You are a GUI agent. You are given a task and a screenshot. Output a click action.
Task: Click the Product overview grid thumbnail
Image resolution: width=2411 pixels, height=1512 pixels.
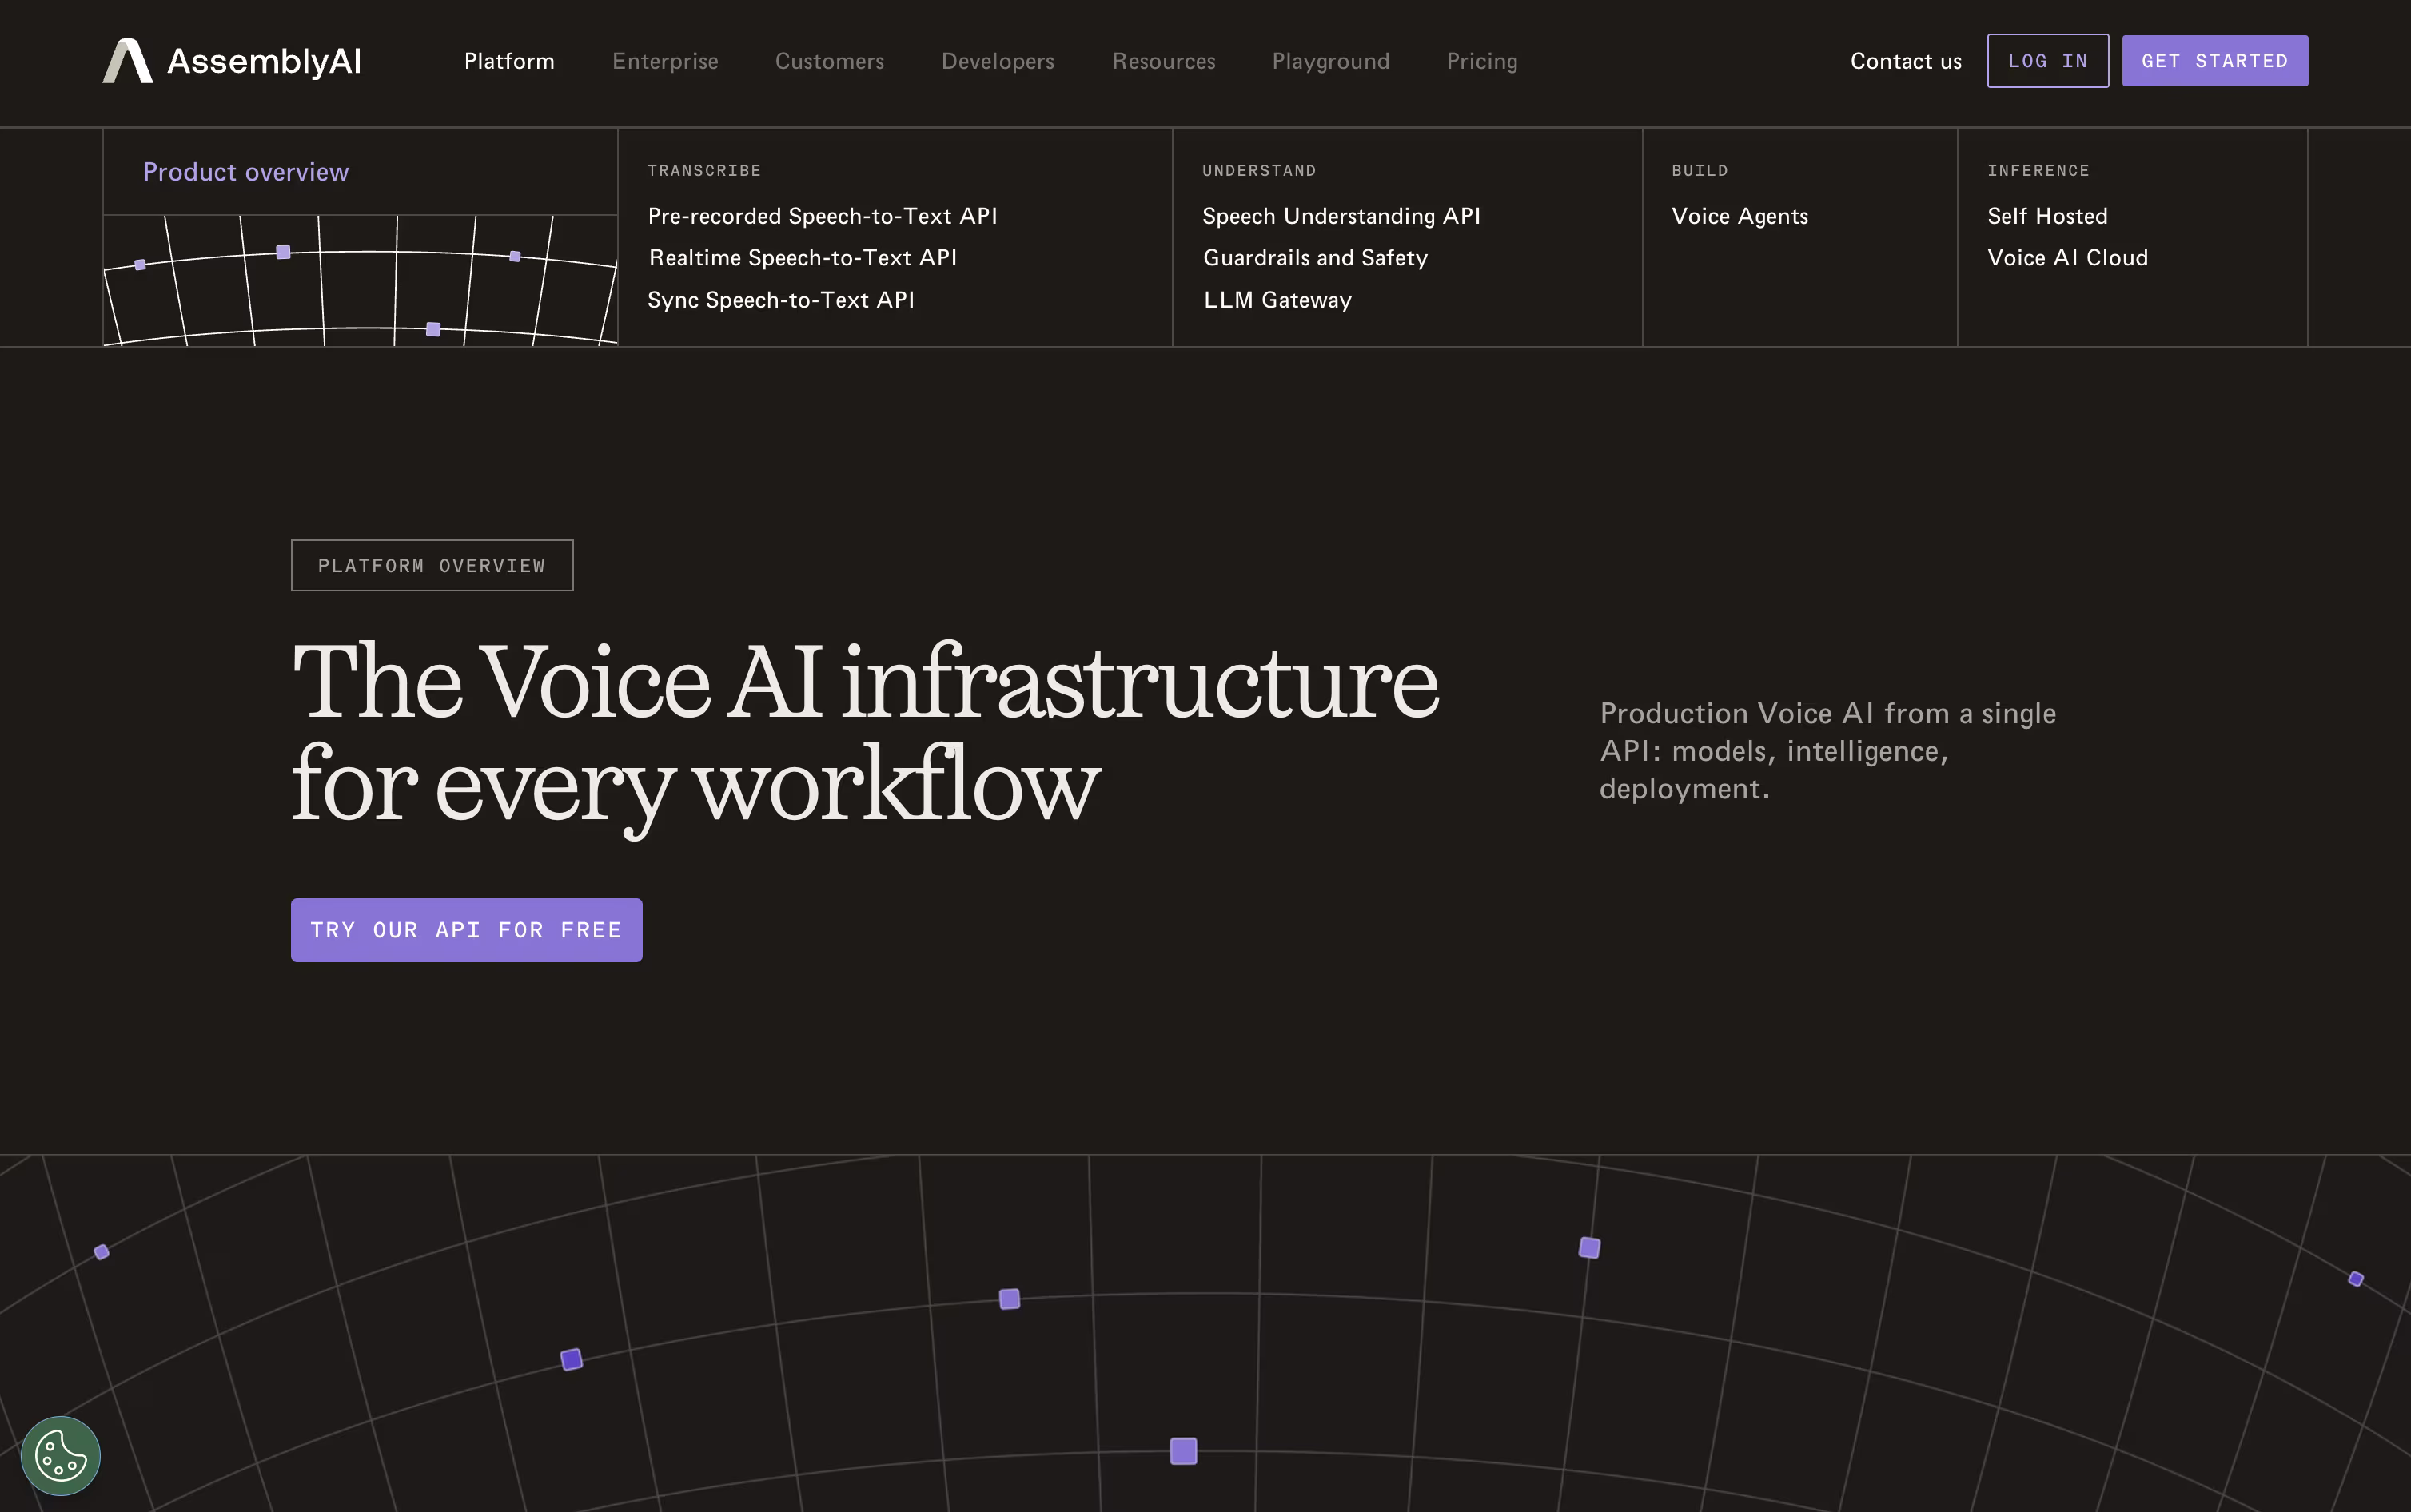pyautogui.click(x=360, y=281)
